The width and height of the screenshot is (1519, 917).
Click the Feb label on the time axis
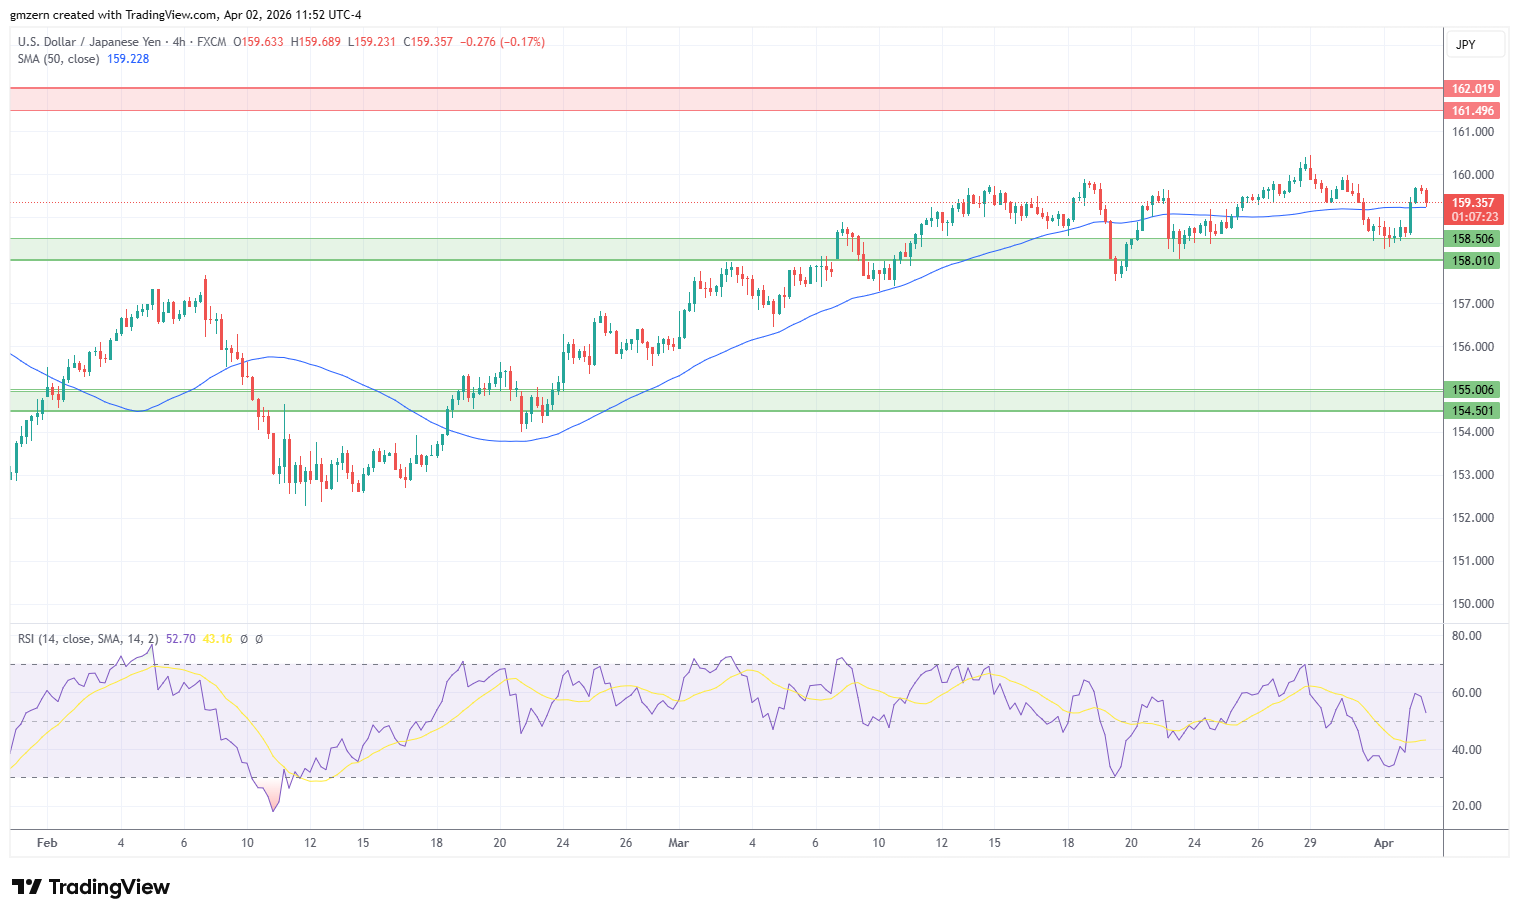coord(47,843)
